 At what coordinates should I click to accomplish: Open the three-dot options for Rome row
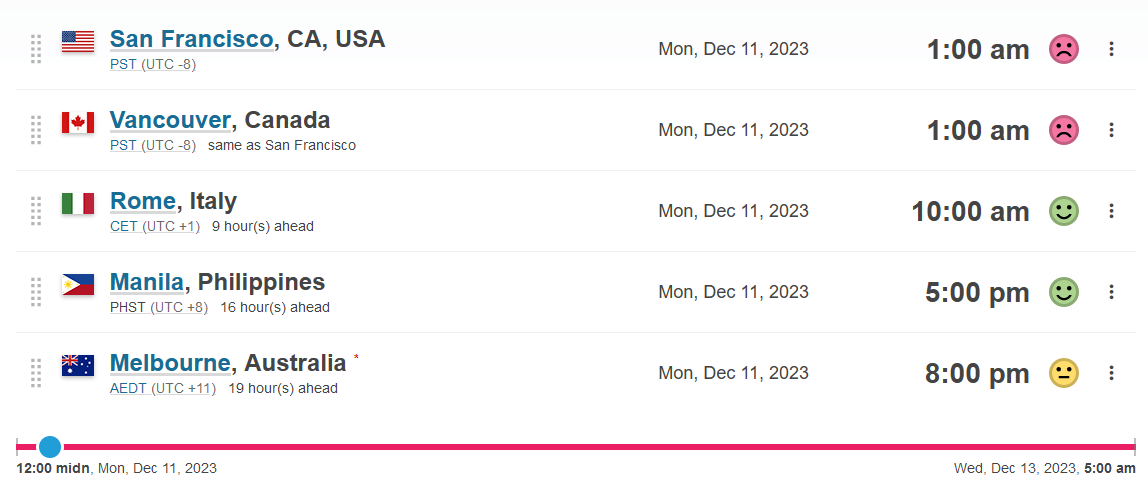[1111, 211]
